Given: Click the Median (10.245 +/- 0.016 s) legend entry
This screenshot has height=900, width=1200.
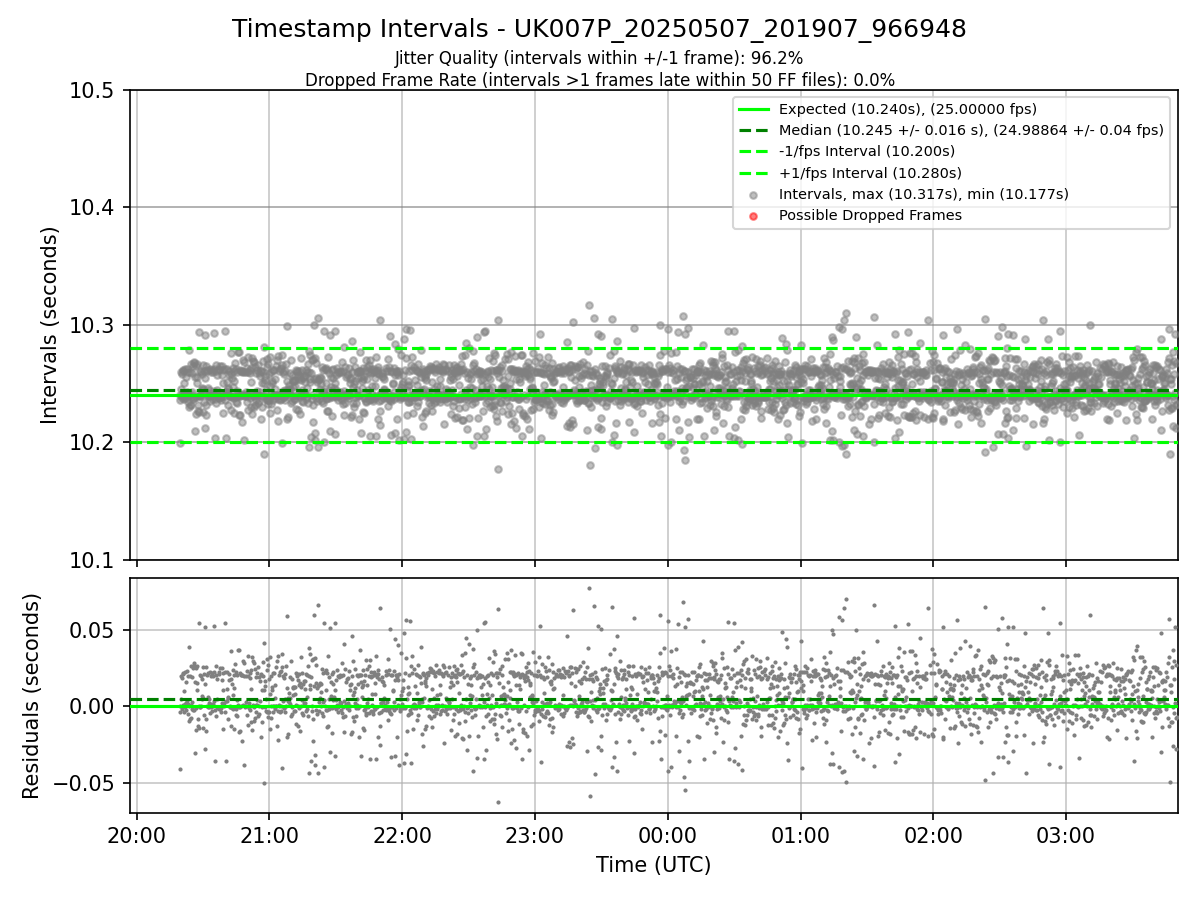Looking at the screenshot, I should click(x=971, y=130).
